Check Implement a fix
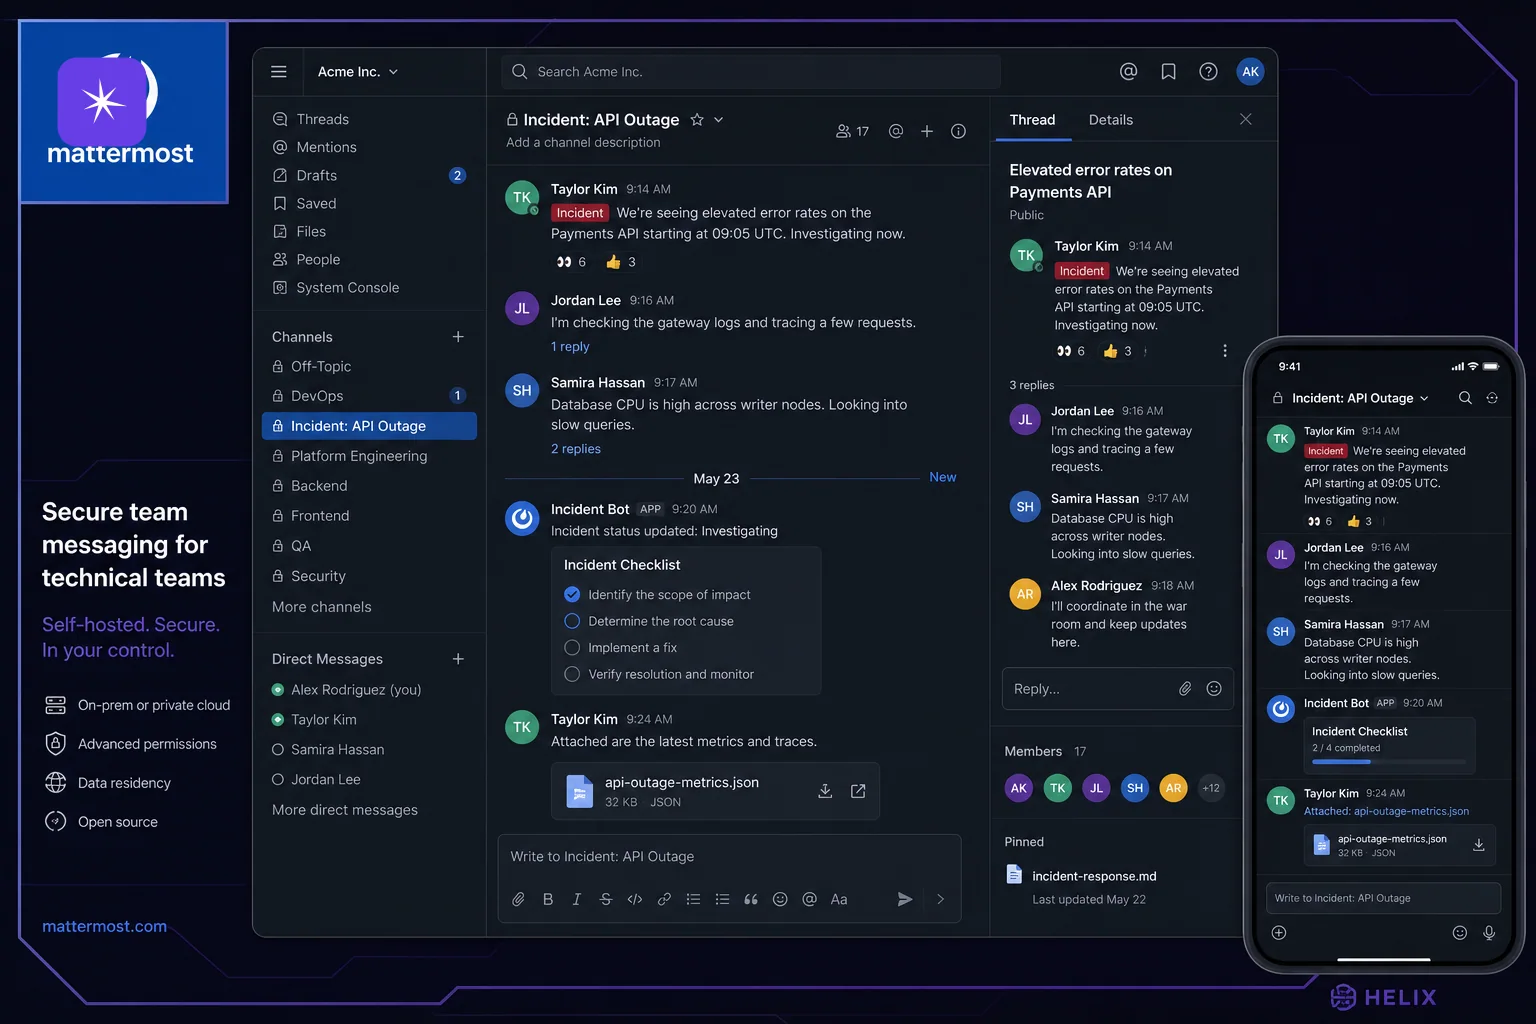The width and height of the screenshot is (1536, 1024). point(572,648)
